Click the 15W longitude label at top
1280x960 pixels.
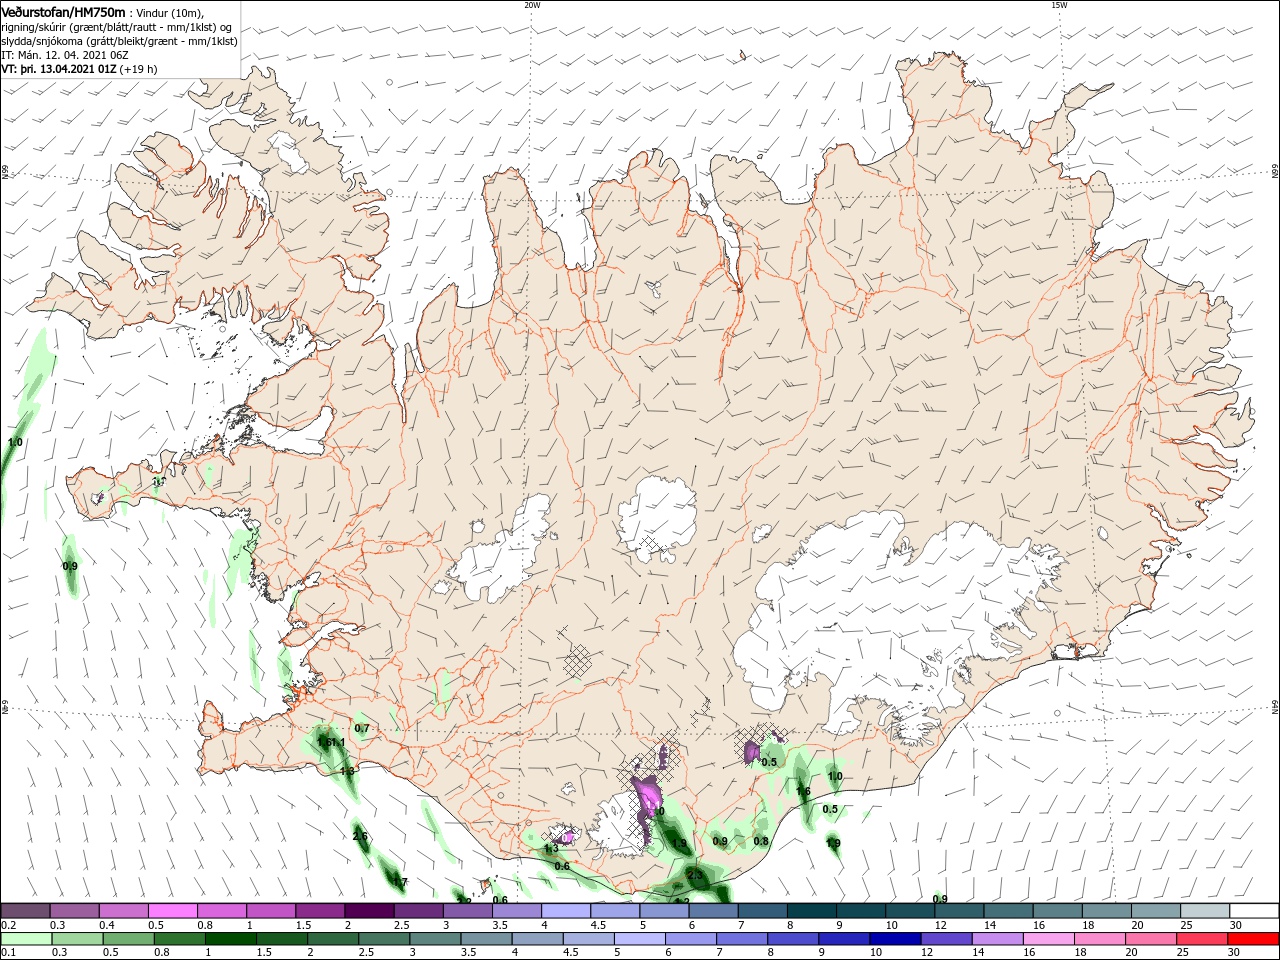[x=1059, y=5]
